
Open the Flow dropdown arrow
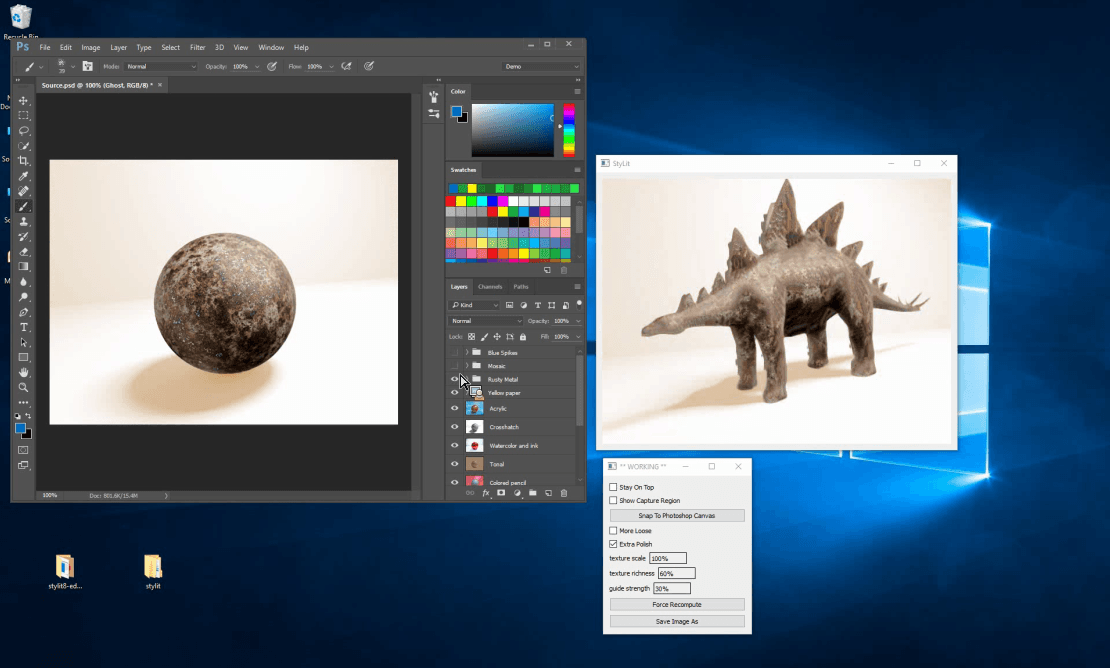331,67
